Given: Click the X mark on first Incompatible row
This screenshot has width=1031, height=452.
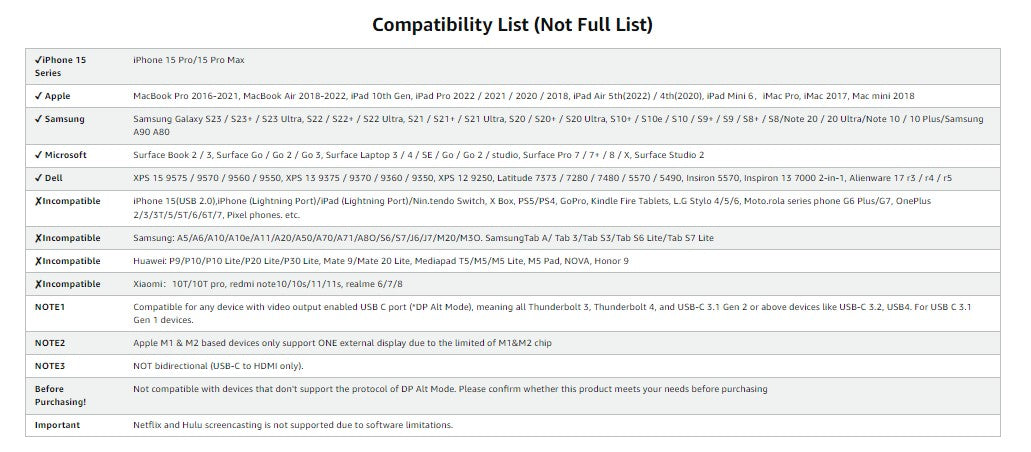Looking at the screenshot, I should click(x=38, y=201).
